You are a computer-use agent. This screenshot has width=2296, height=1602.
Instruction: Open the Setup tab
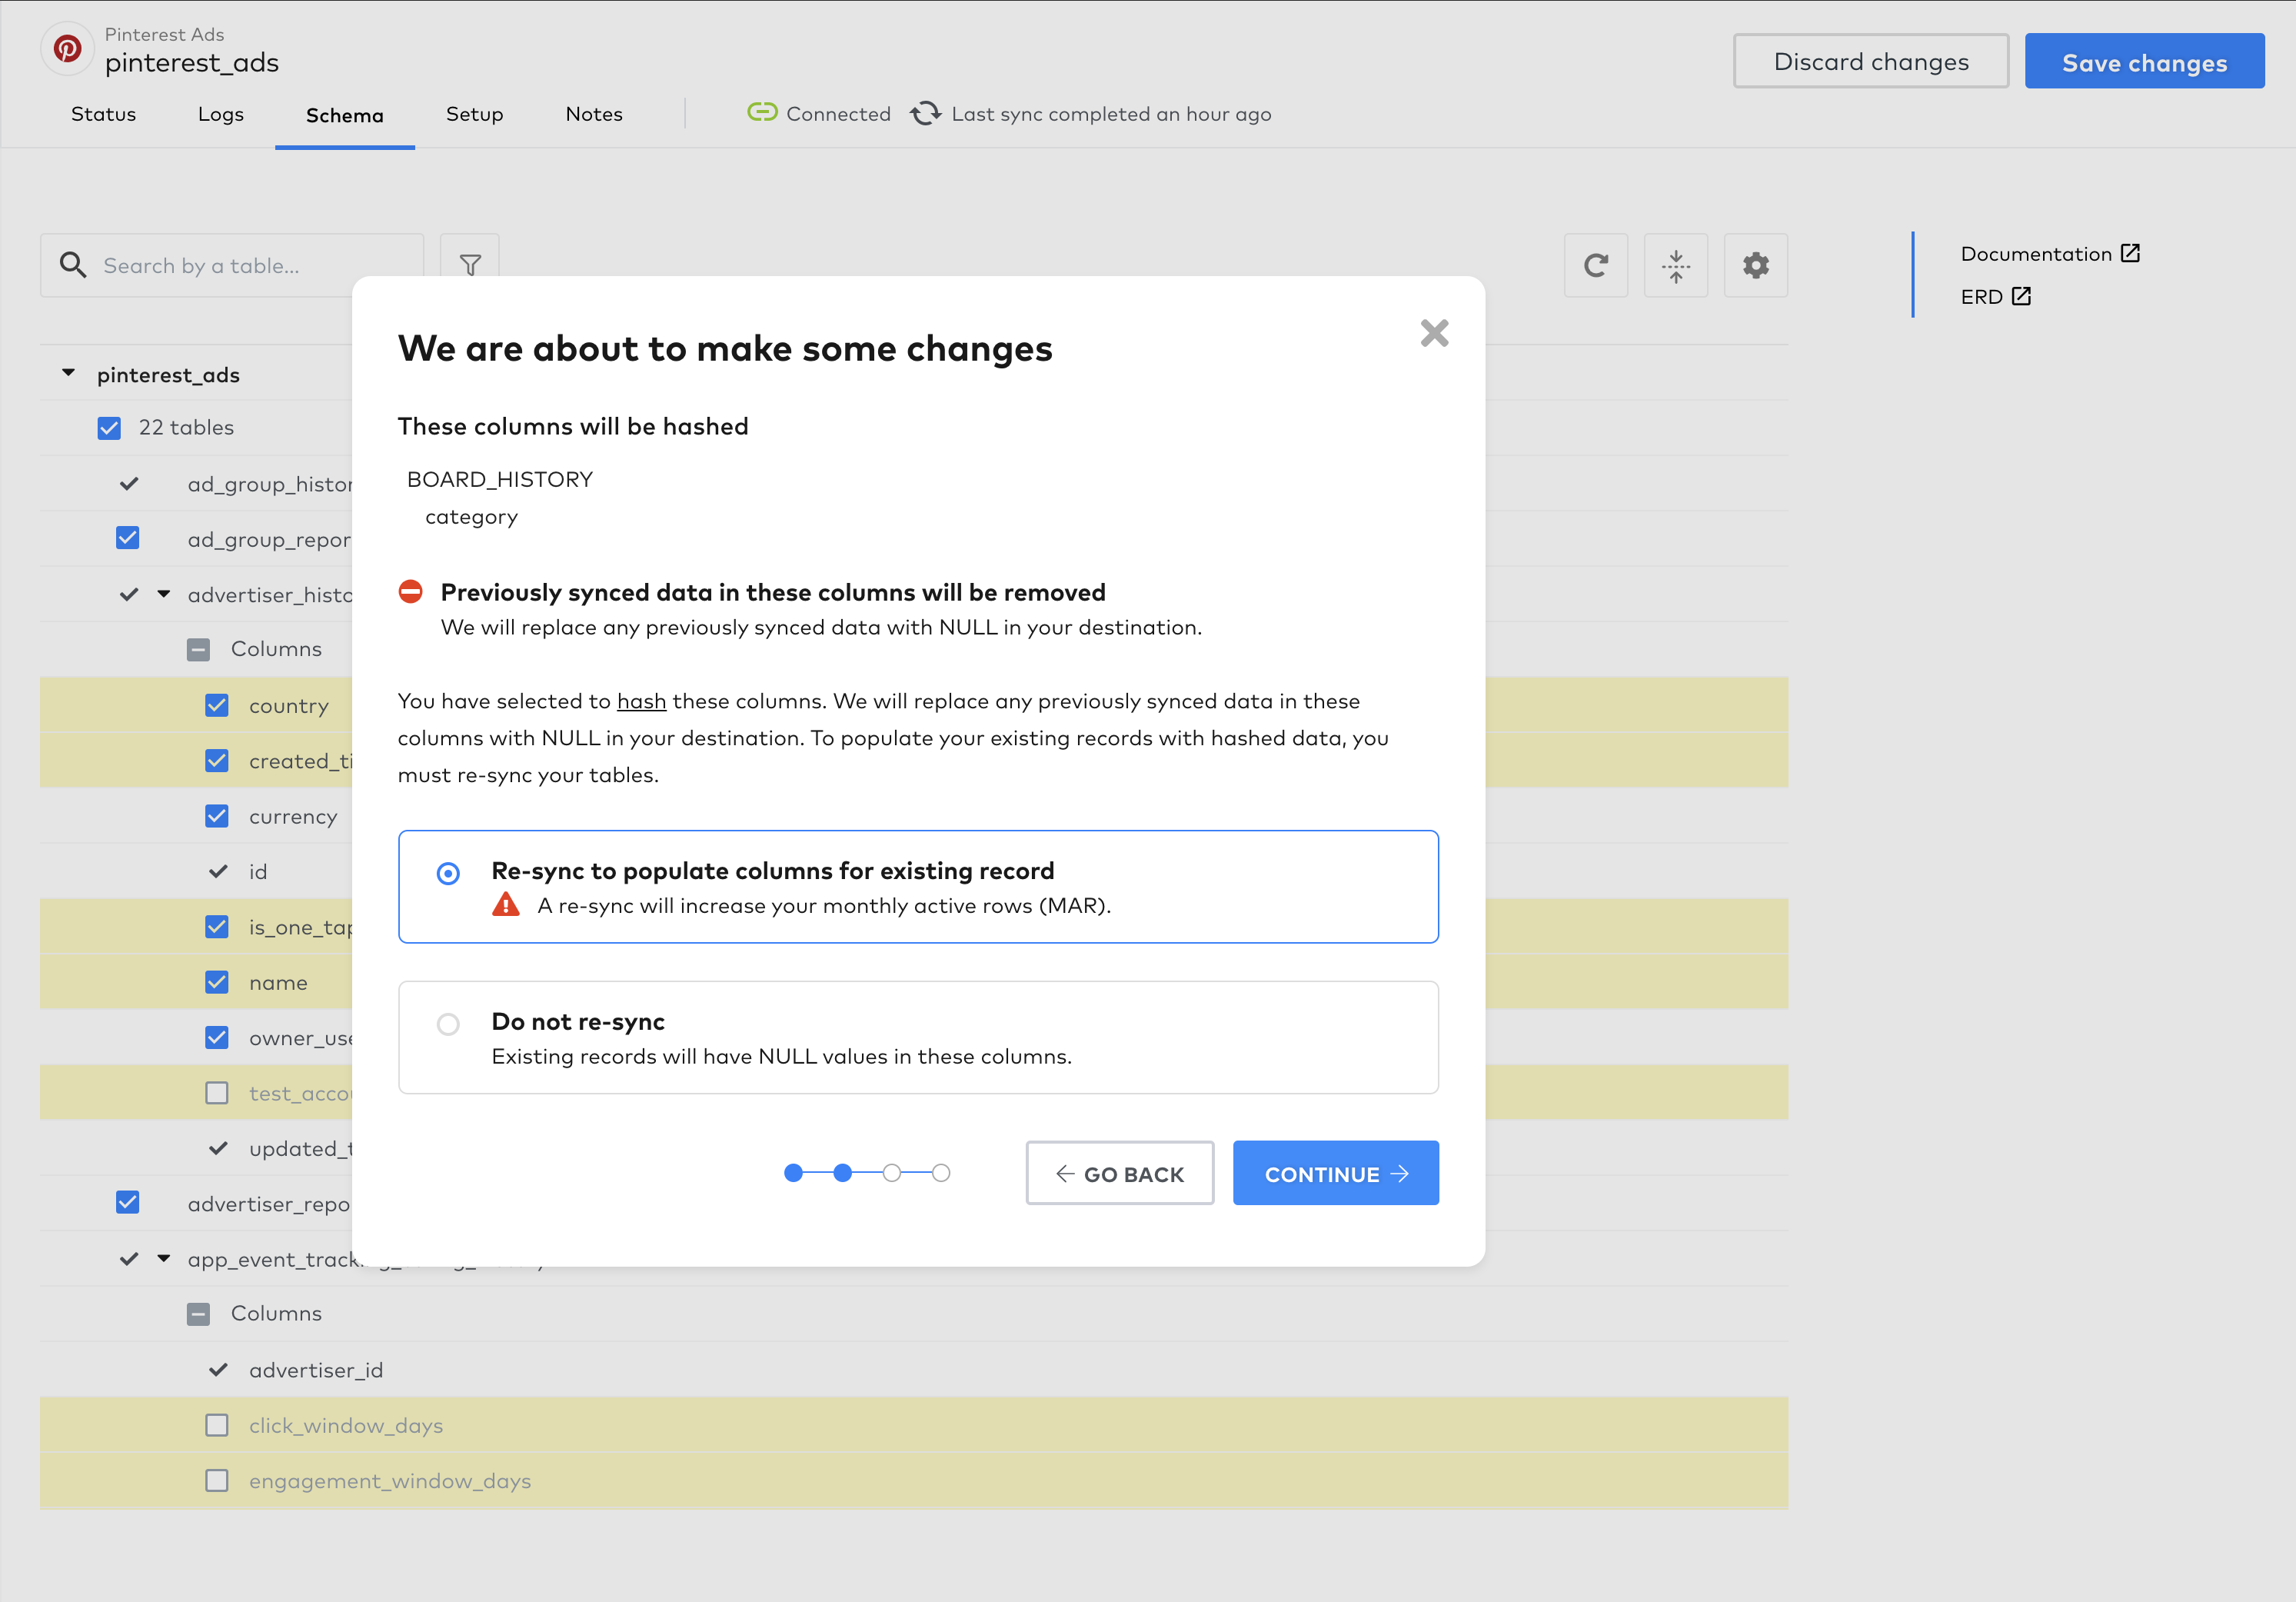pyautogui.click(x=474, y=114)
